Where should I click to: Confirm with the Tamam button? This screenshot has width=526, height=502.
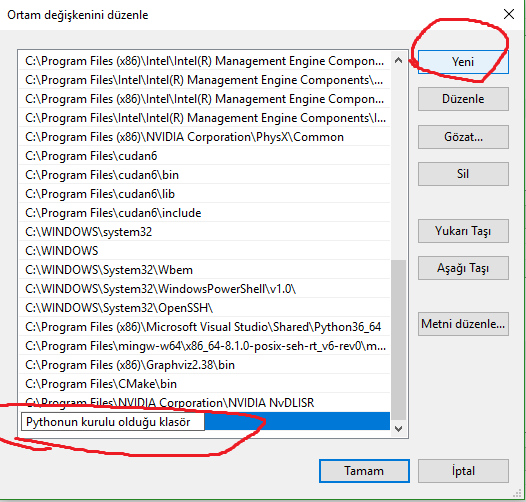pyautogui.click(x=364, y=471)
